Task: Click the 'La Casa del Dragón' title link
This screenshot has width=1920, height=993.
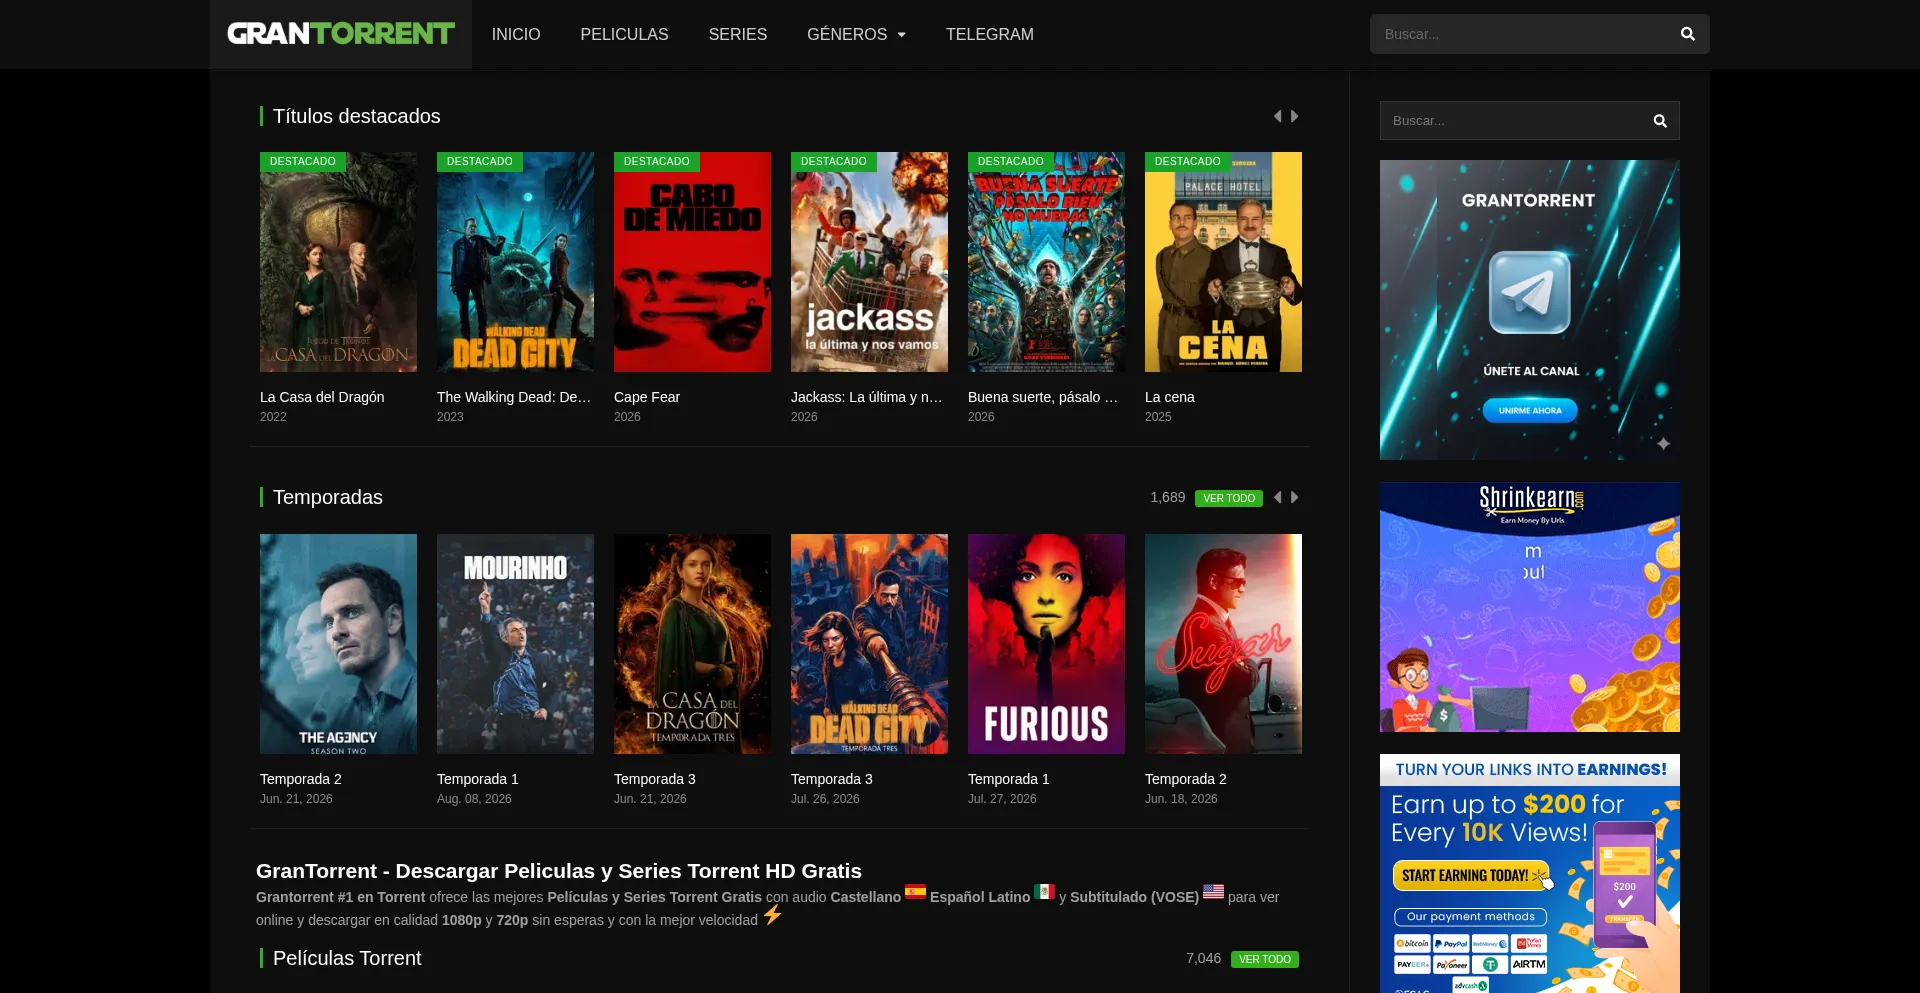Action: click(x=322, y=397)
